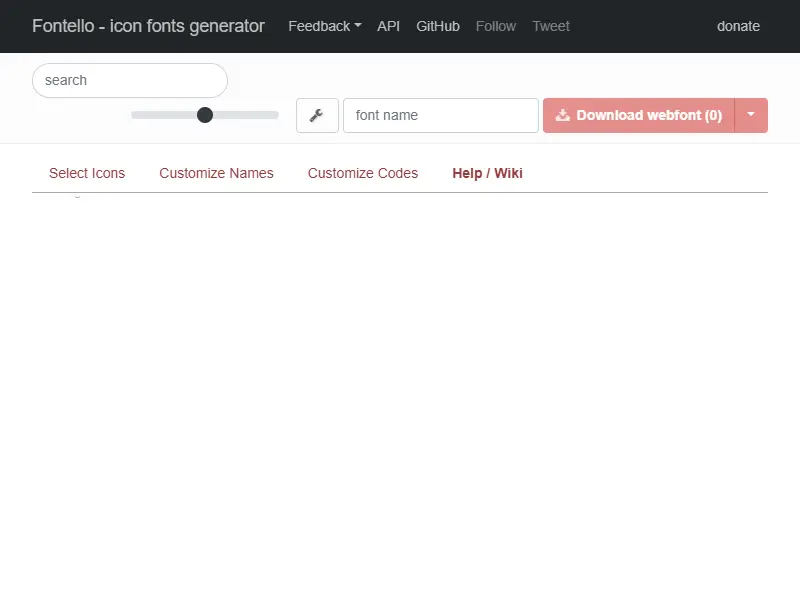Expand the download options arrow

coord(751,115)
